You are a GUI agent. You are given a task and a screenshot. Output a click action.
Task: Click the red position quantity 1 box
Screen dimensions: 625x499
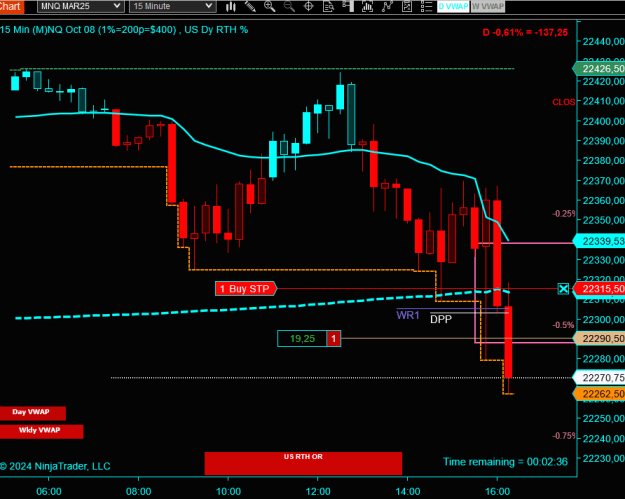click(334, 339)
